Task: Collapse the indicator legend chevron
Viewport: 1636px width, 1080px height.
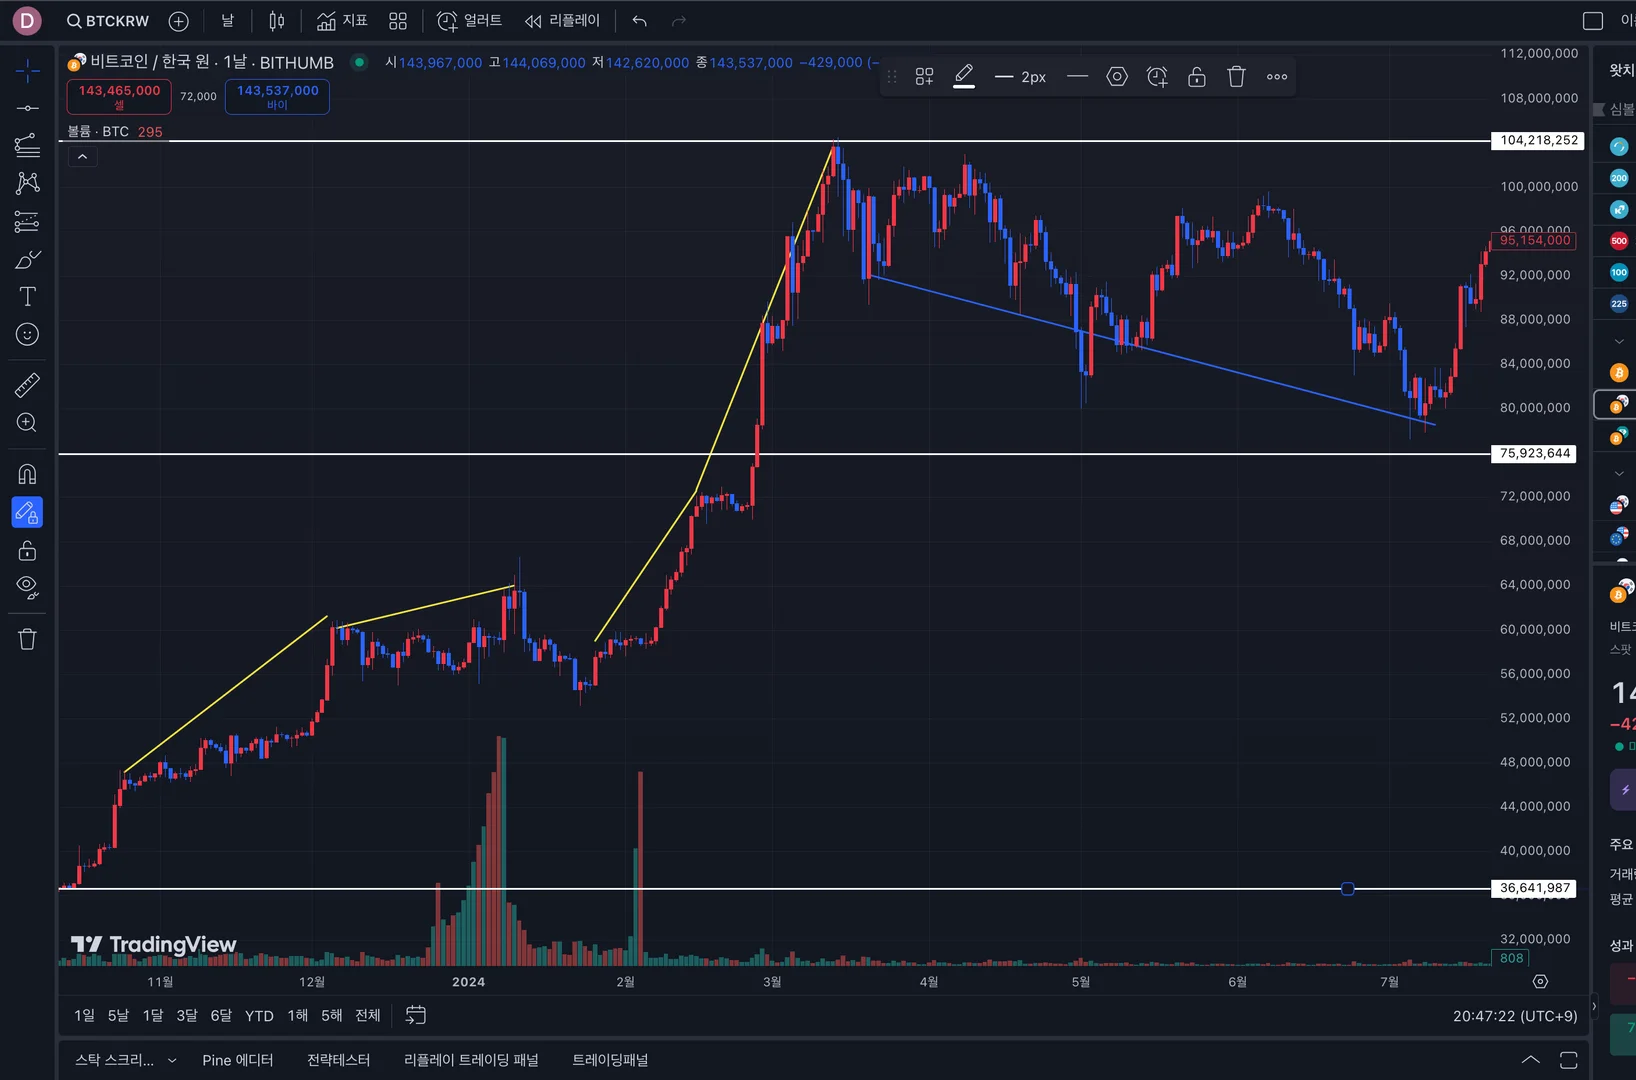Action: point(82,157)
